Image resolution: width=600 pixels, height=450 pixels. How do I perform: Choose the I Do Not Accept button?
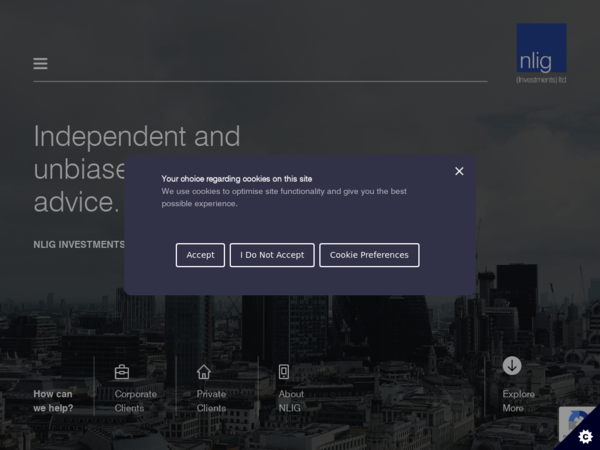272,255
